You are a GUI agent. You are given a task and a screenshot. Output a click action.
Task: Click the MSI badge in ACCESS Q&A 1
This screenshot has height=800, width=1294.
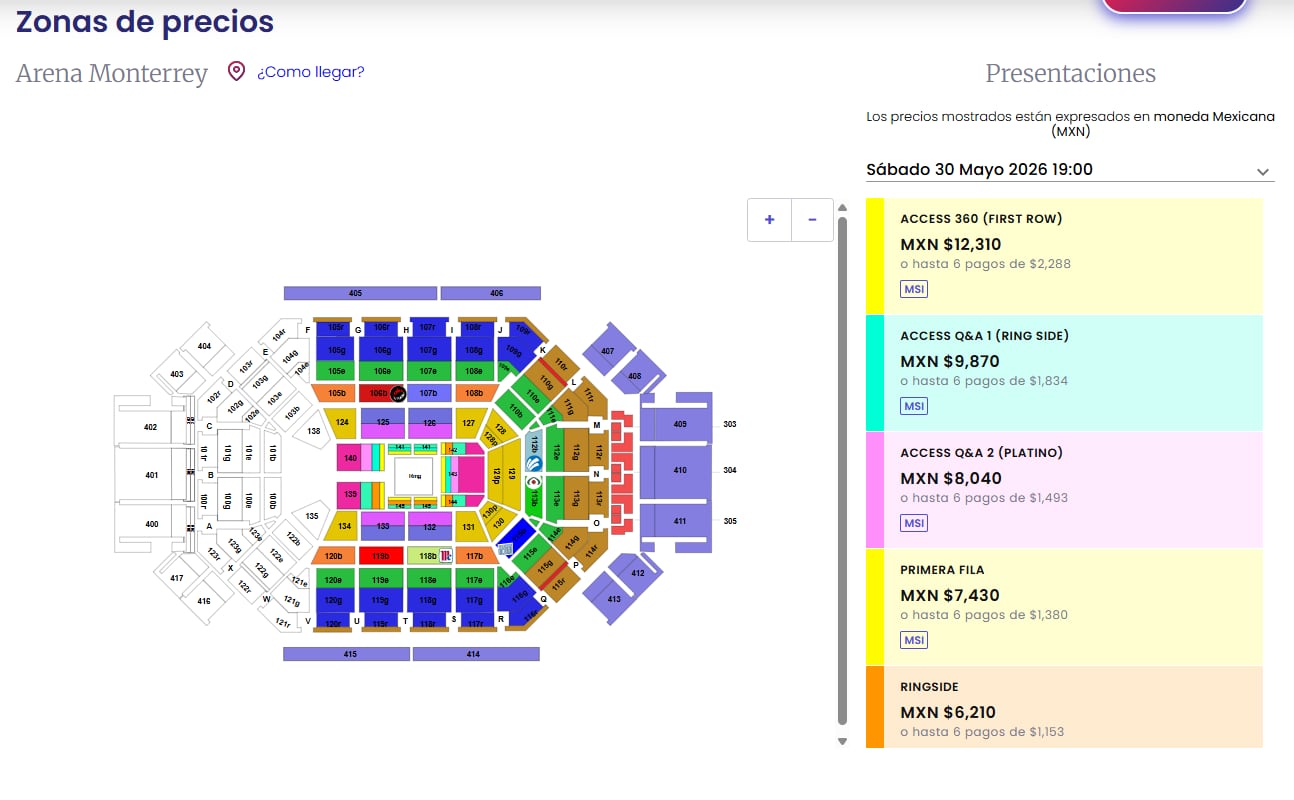pos(913,405)
